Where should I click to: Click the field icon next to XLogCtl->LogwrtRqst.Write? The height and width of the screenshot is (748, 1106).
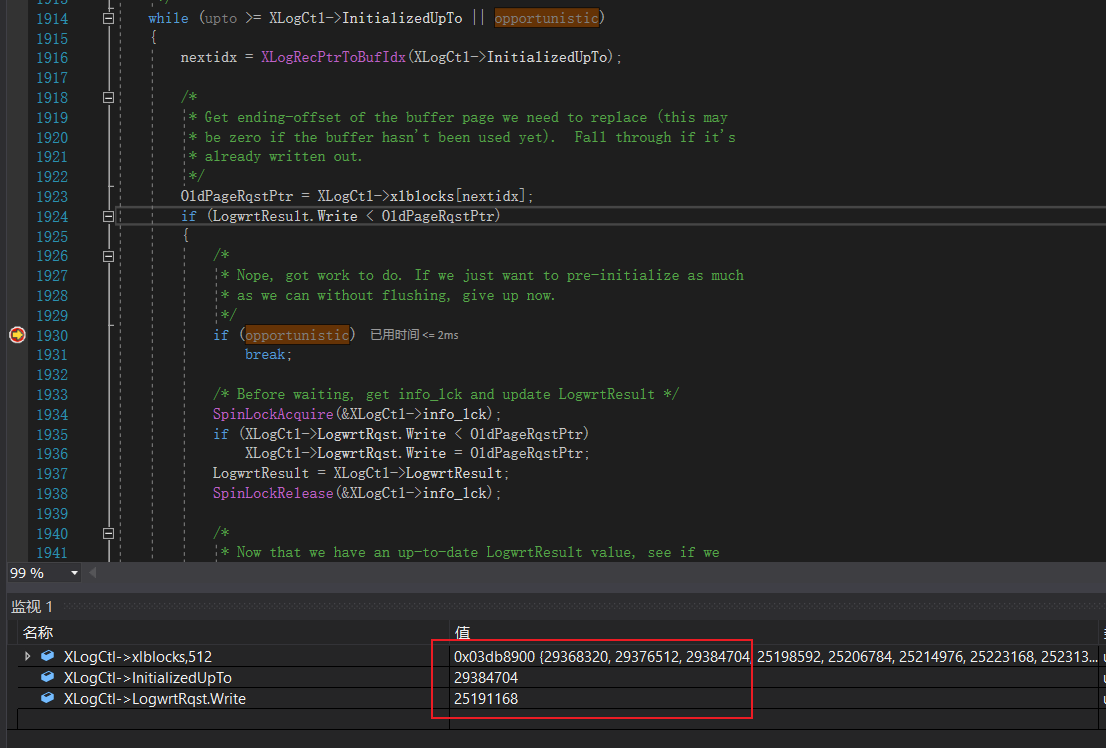(x=48, y=698)
